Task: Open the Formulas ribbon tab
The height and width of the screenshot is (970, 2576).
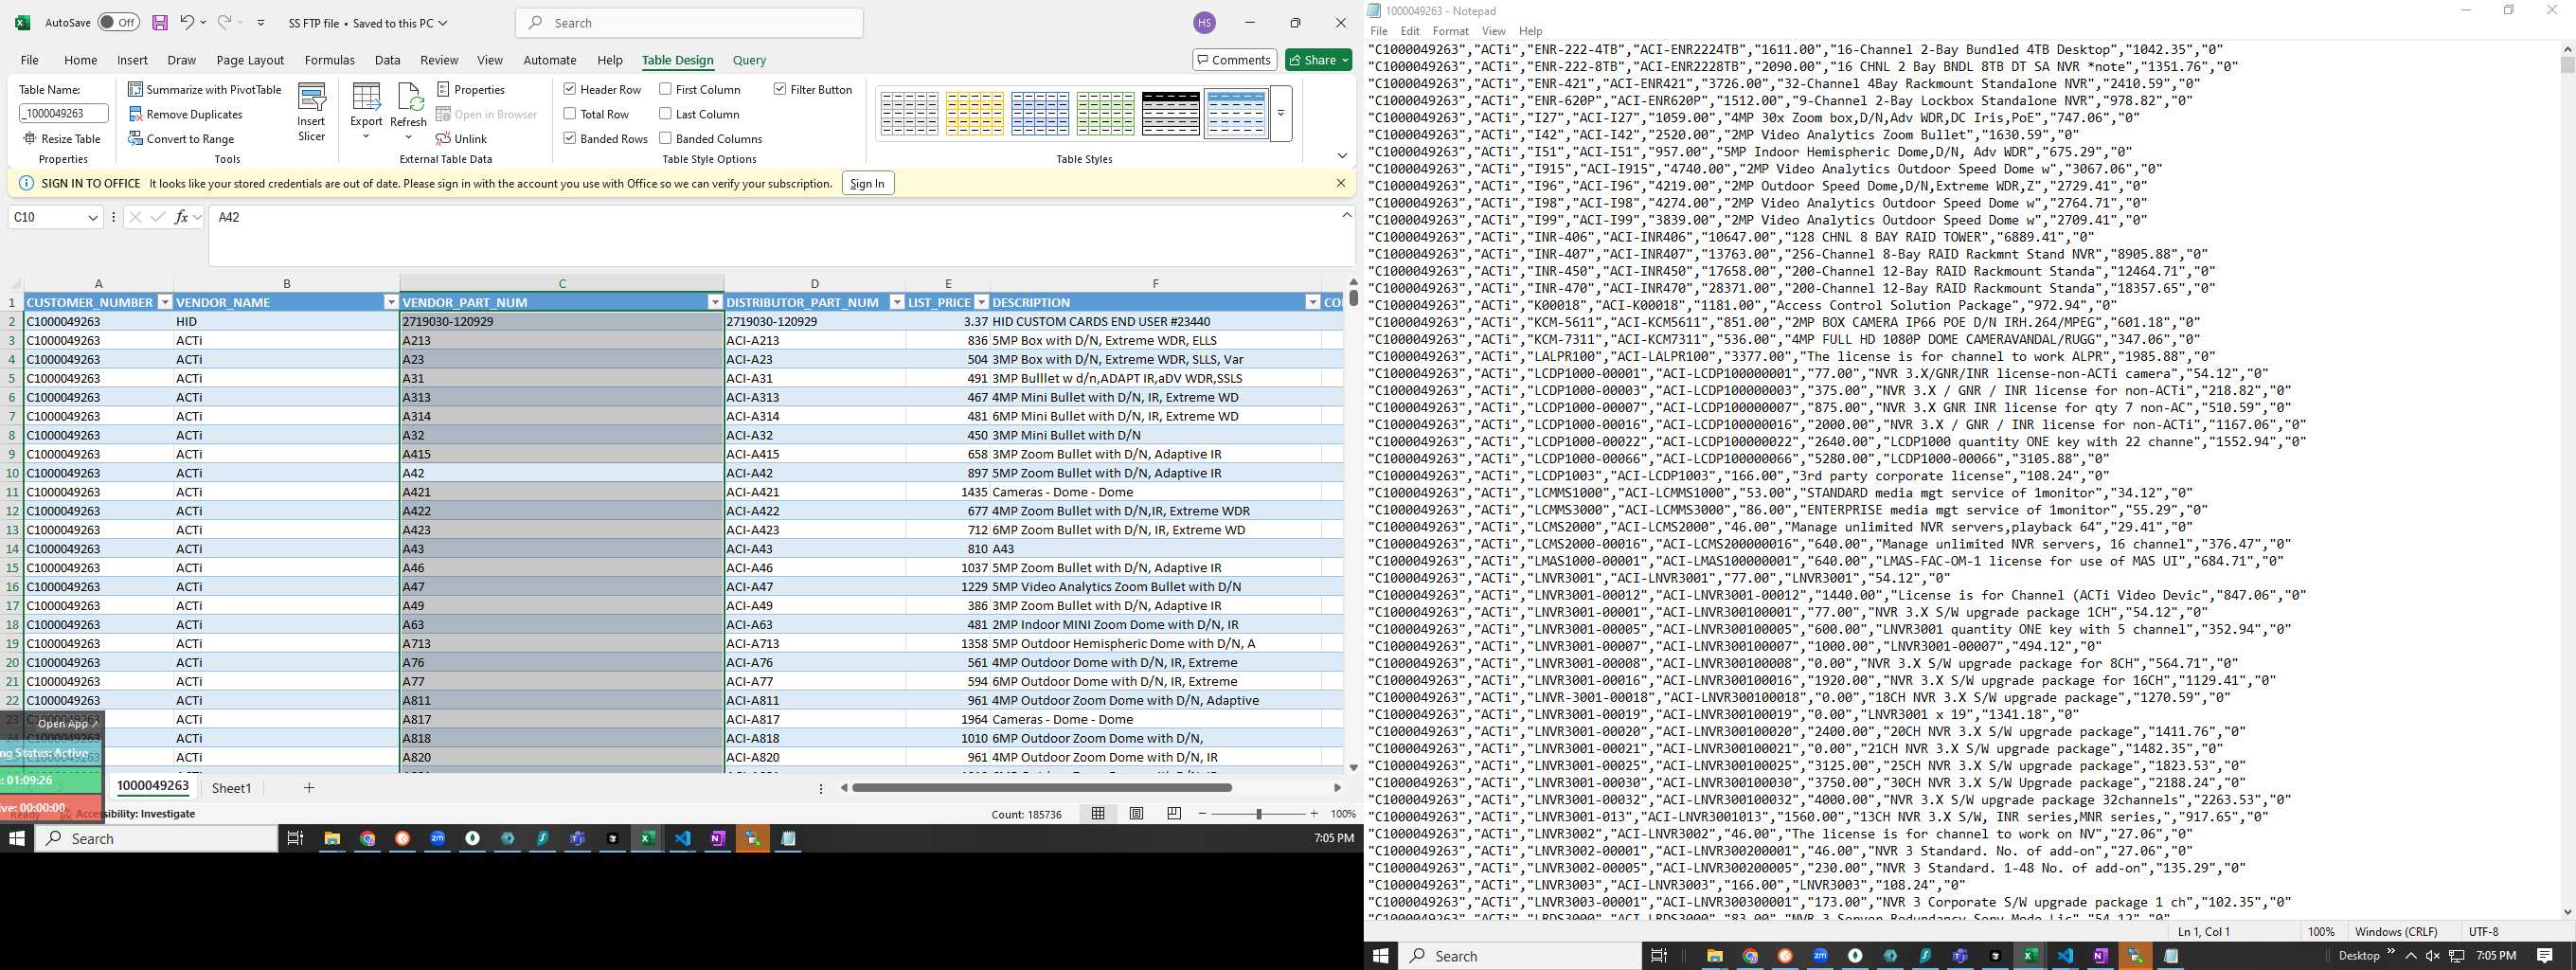Action: coord(329,60)
